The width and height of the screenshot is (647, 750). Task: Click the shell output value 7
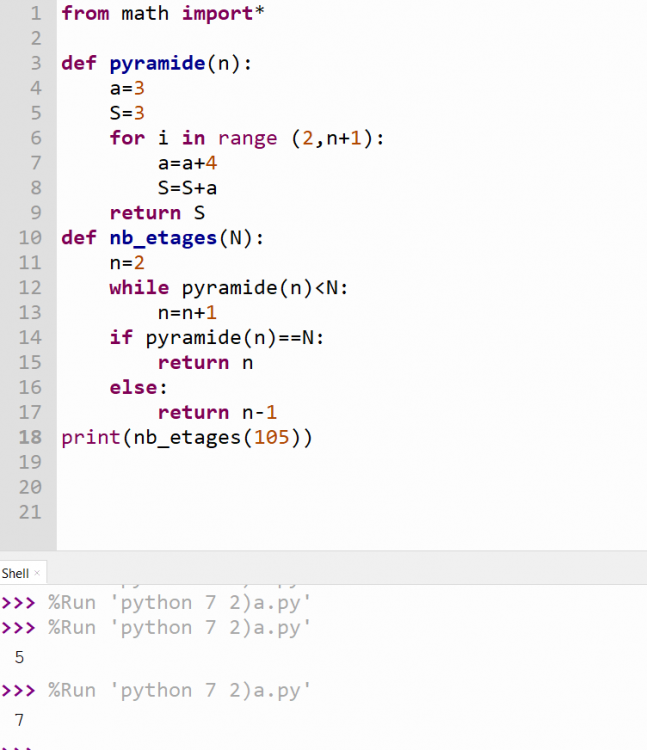[19, 720]
